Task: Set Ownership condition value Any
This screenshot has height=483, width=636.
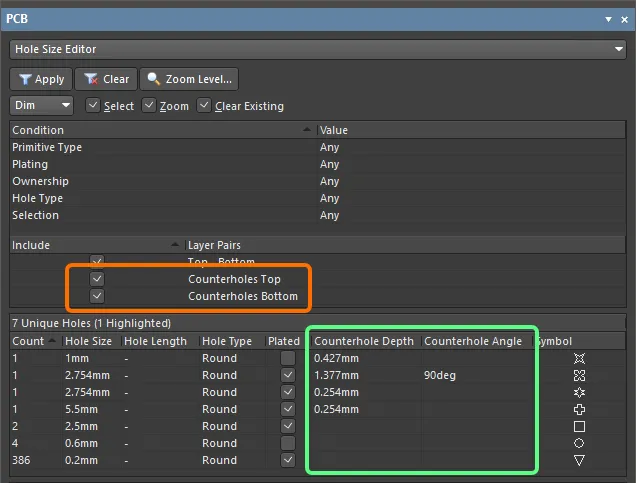Action: tap(329, 181)
